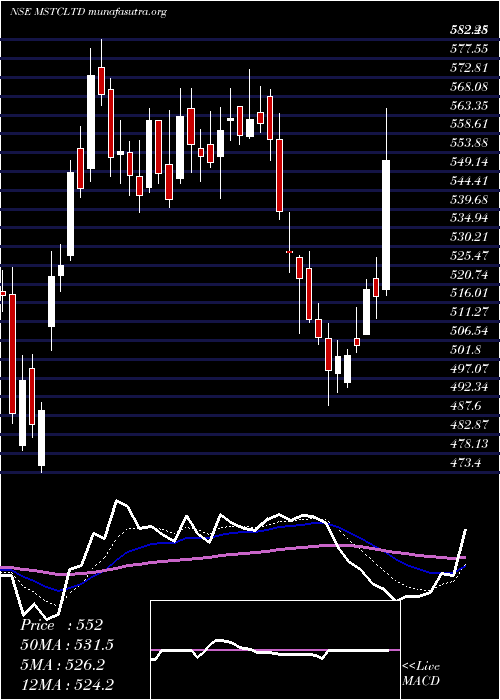The image size is (500, 700).
Task: Select the 506.54 price axis label
Action: tap(468, 331)
